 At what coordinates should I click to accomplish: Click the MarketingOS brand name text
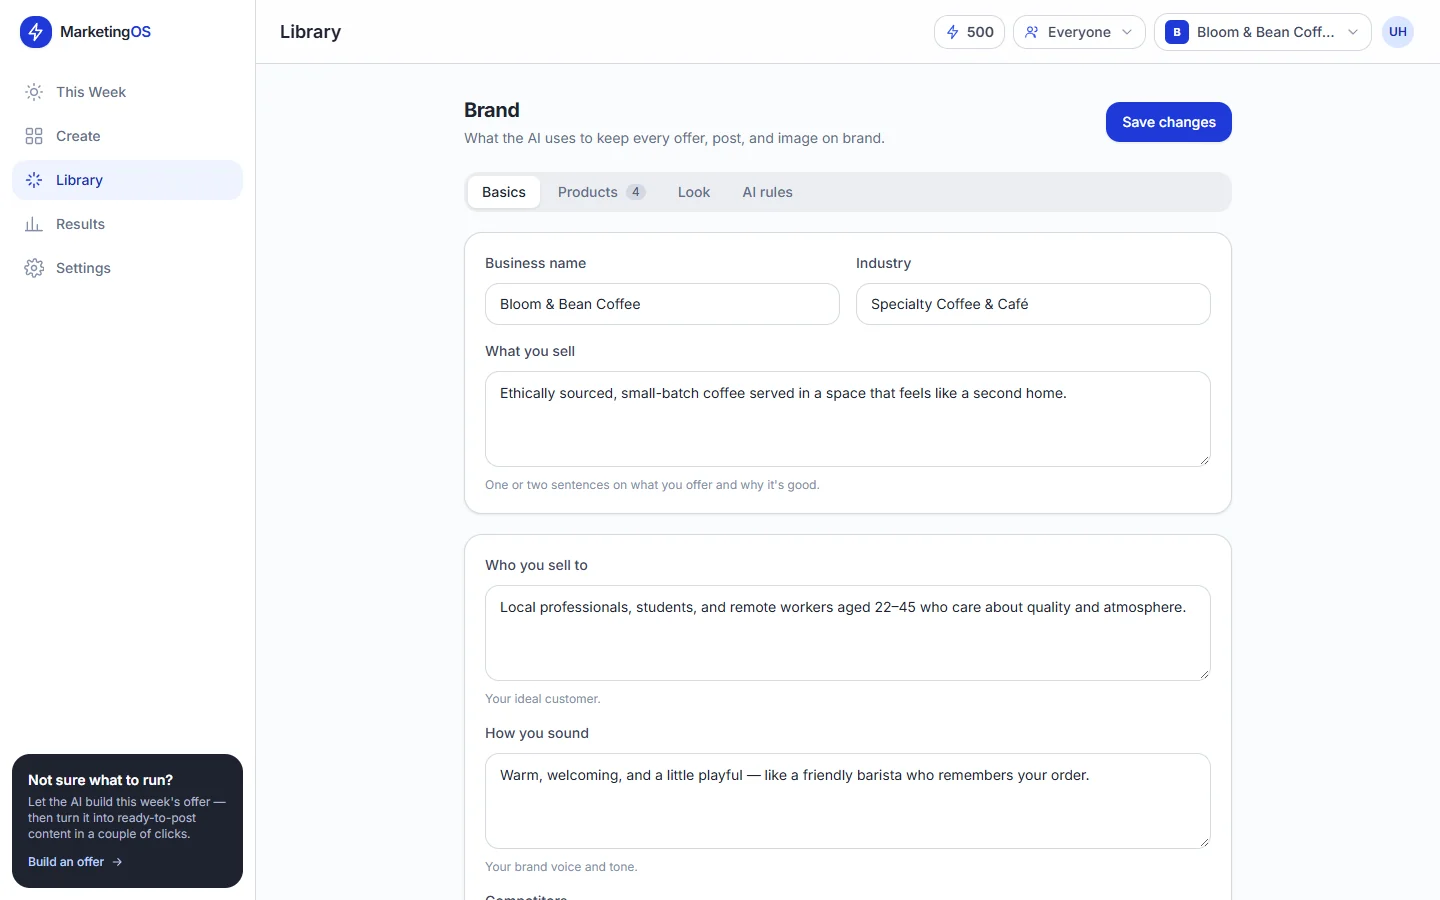[105, 32]
